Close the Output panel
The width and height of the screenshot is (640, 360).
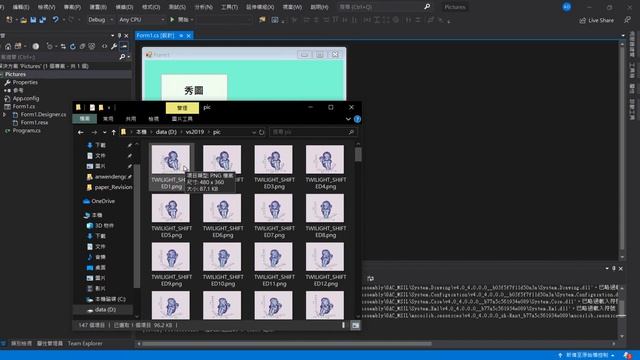[x=621, y=268]
